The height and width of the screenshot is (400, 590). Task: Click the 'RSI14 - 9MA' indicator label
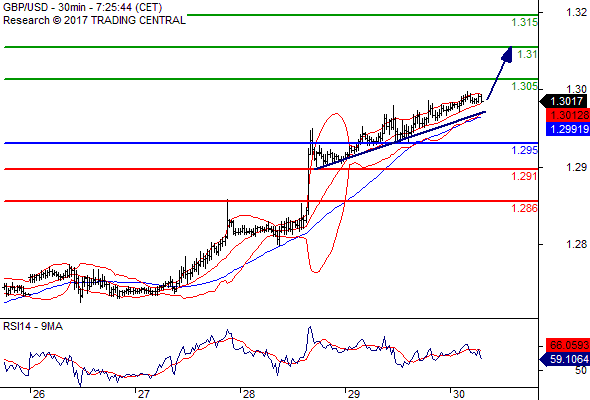(x=33, y=326)
